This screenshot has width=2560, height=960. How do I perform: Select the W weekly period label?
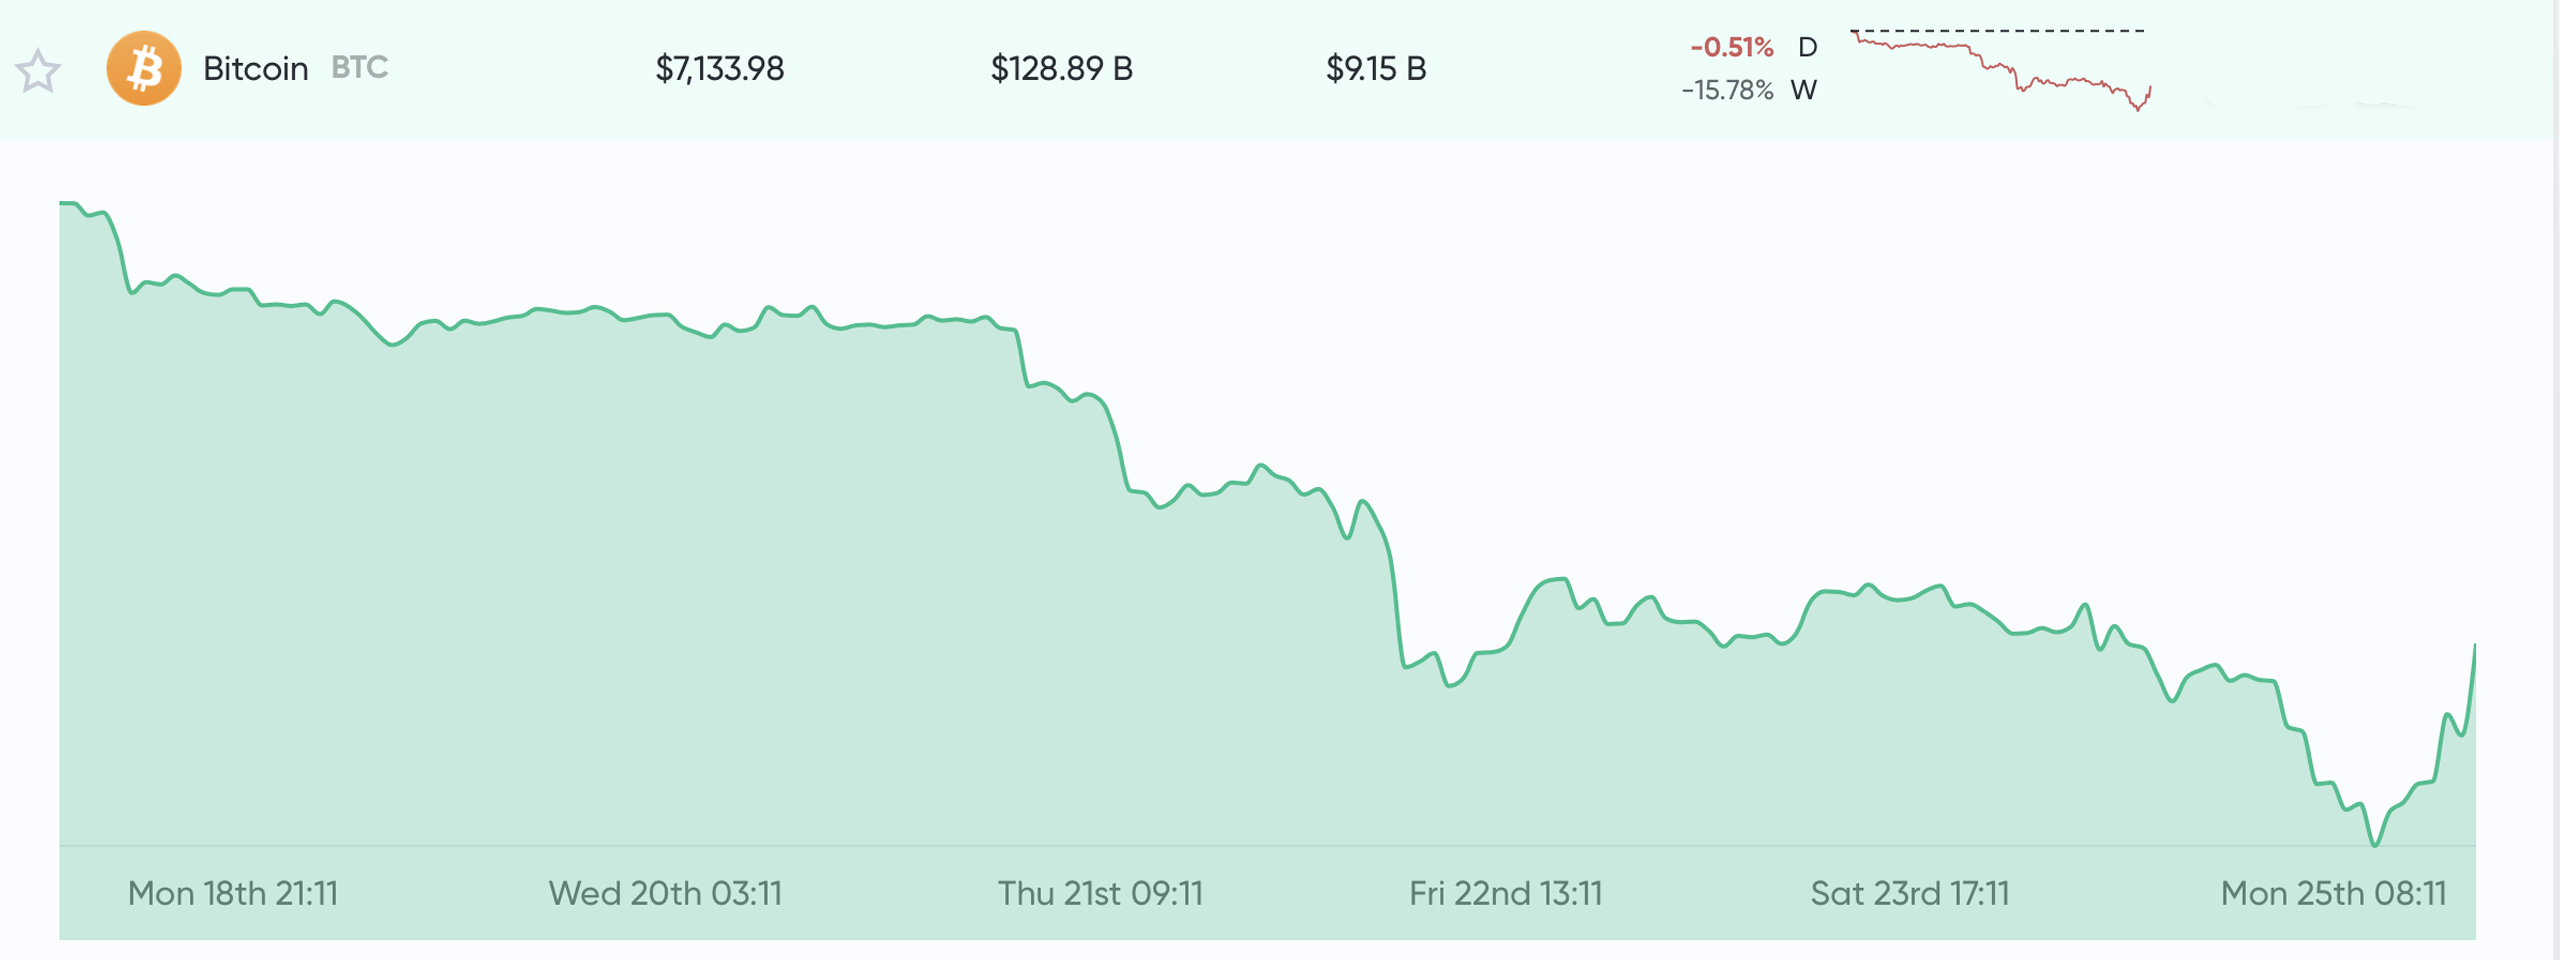1804,90
